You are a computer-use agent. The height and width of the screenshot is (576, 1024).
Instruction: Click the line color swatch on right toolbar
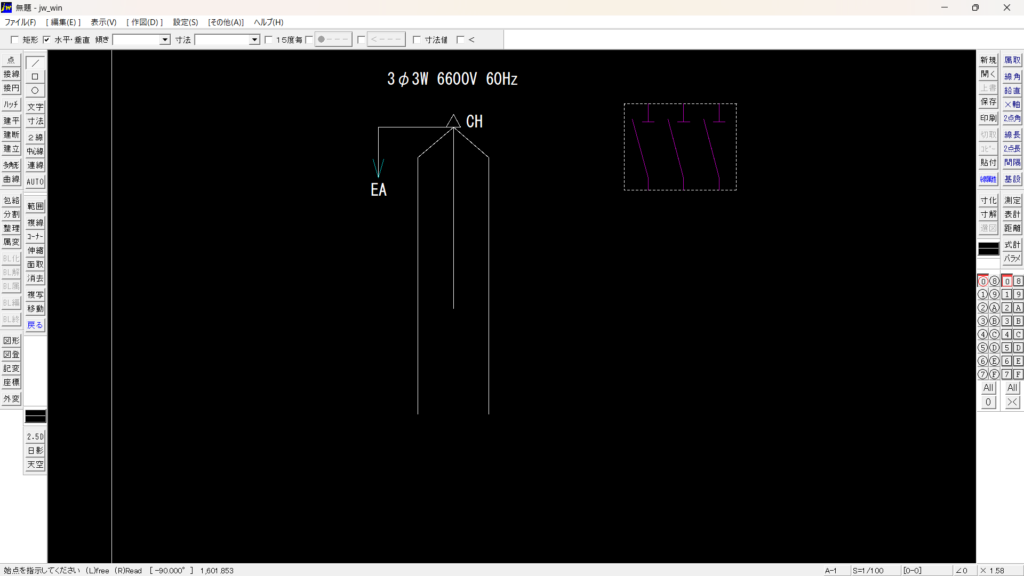988,248
